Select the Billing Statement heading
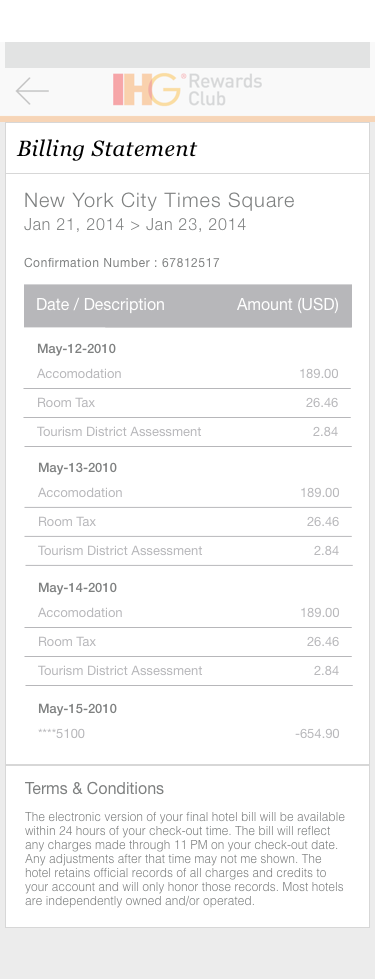The width and height of the screenshot is (375, 979). pyautogui.click(x=107, y=149)
